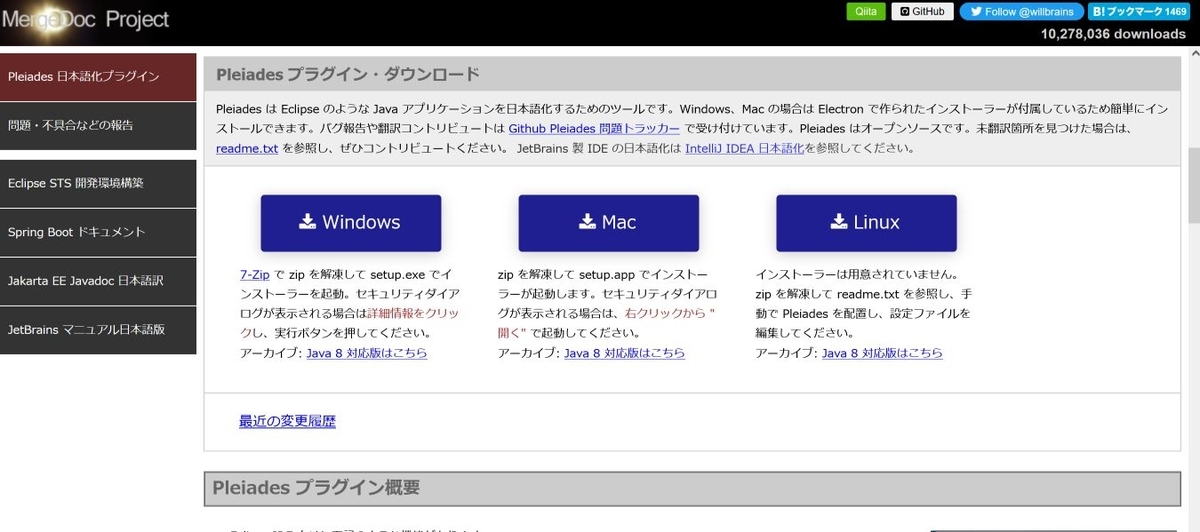Image resolution: width=1200 pixels, height=532 pixels.
Task: Open the readme.txt link
Action: click(x=247, y=148)
